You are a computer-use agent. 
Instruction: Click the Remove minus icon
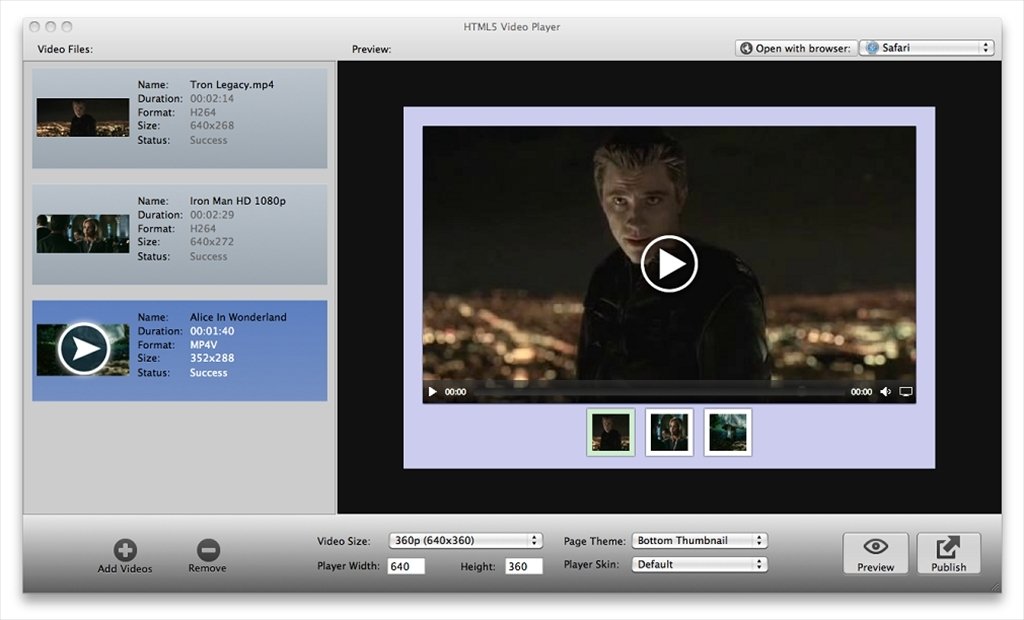click(207, 550)
